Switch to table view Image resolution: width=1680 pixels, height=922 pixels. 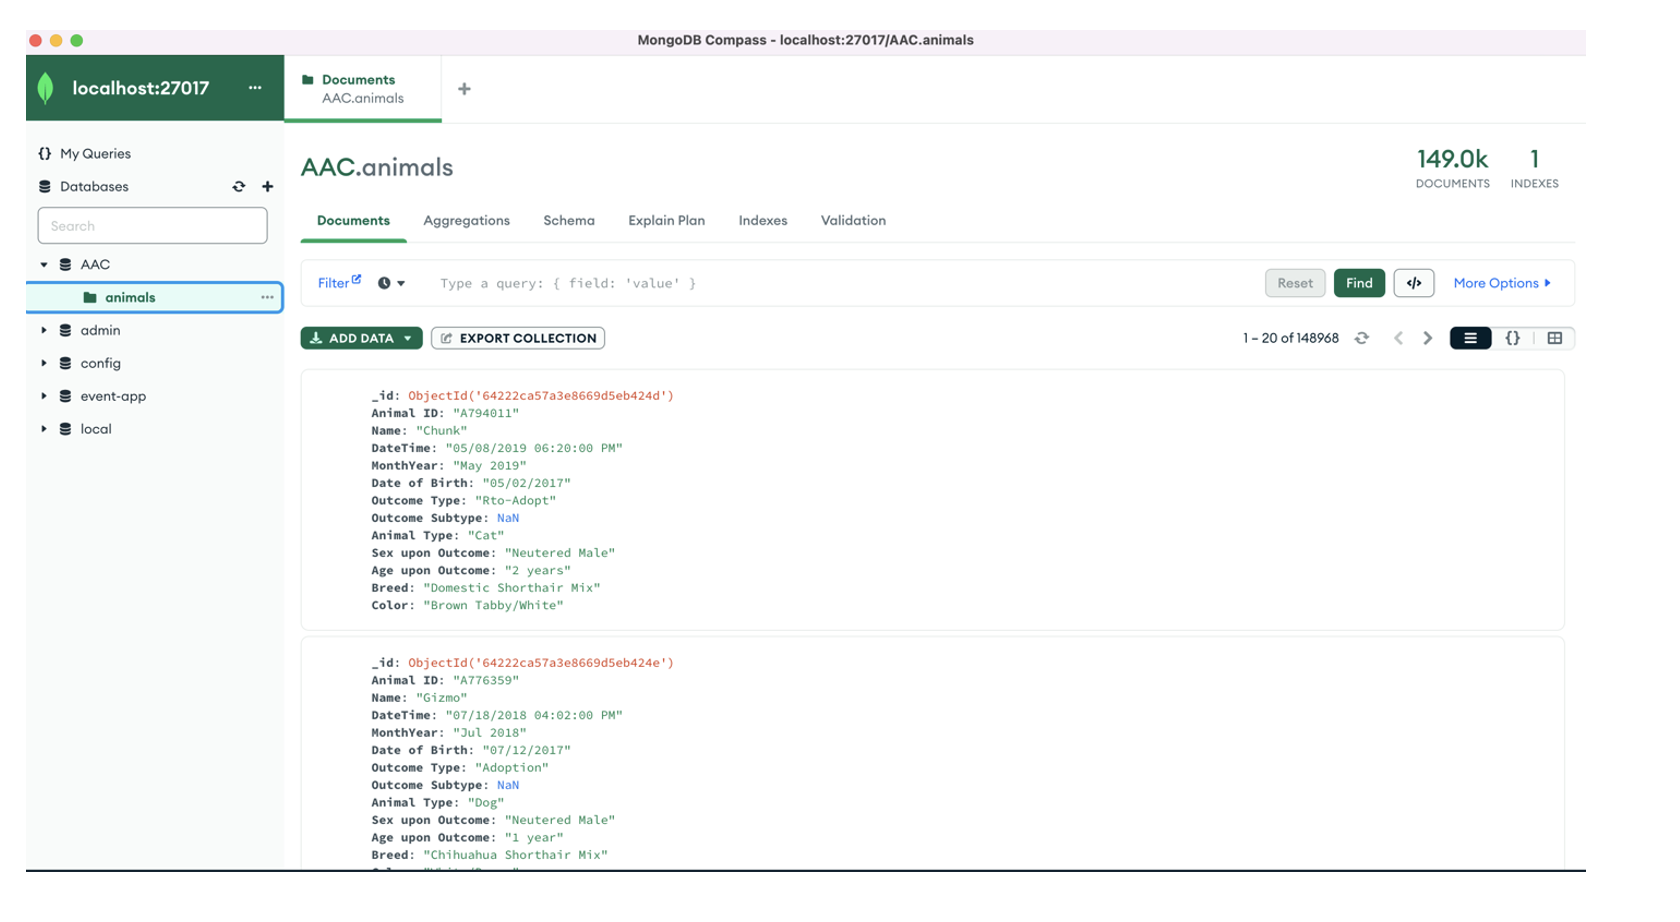(x=1554, y=339)
